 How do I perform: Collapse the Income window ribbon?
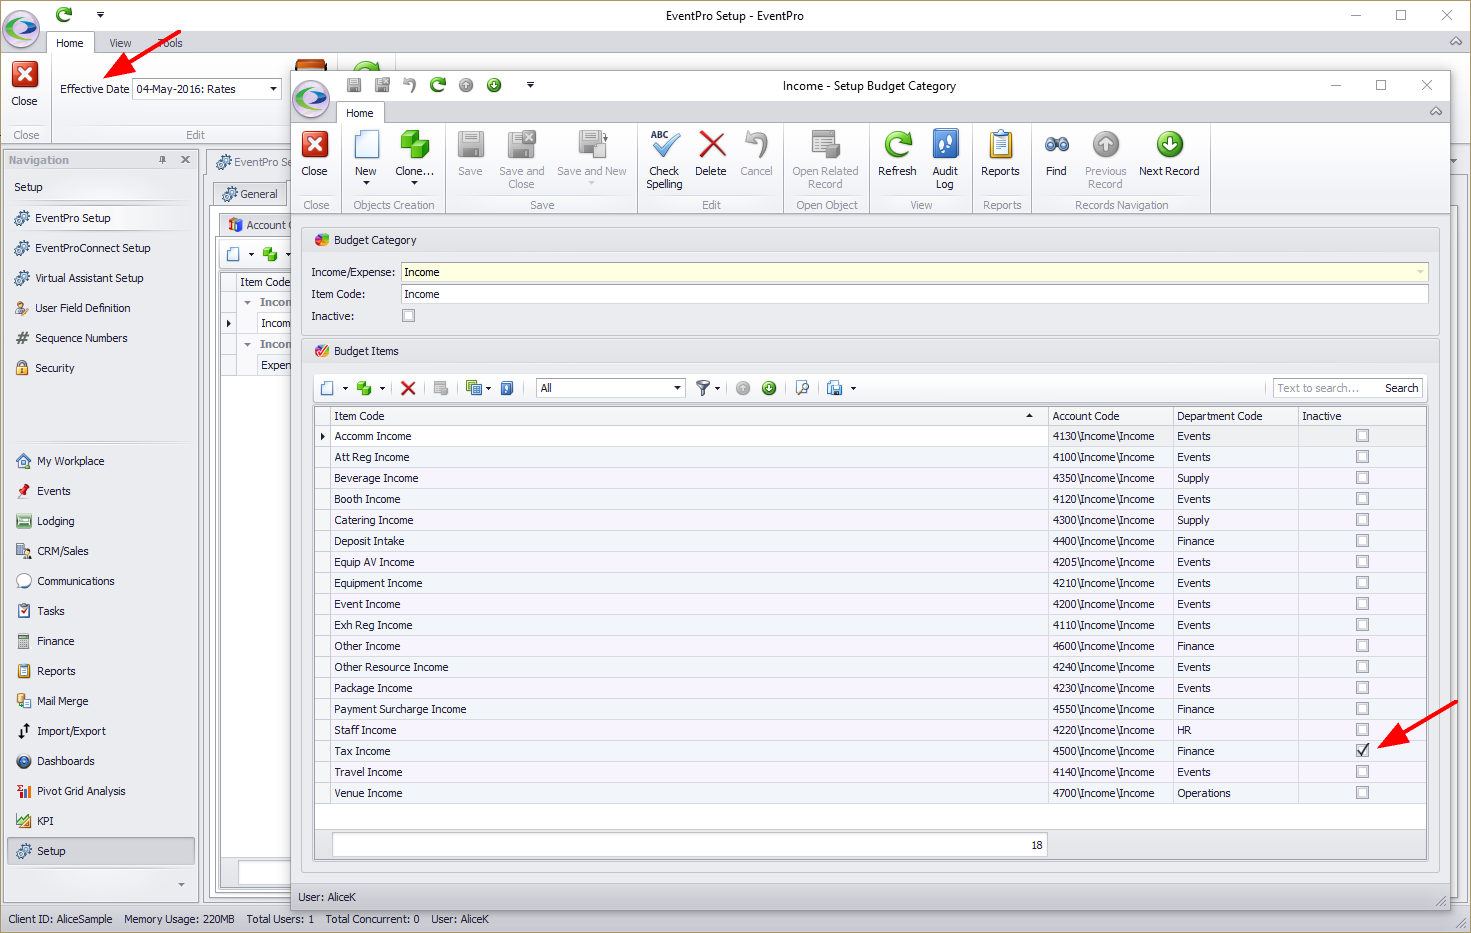click(x=1436, y=111)
